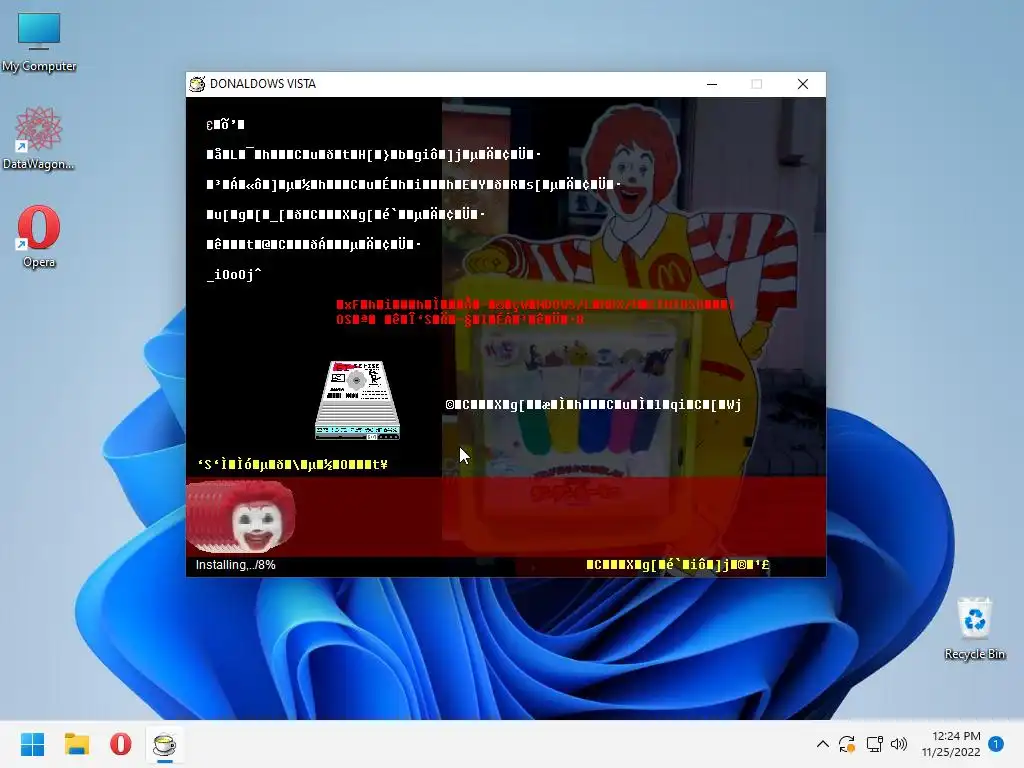Click the Ronald McDonald face progress image
1024x768 pixels.
[241, 516]
